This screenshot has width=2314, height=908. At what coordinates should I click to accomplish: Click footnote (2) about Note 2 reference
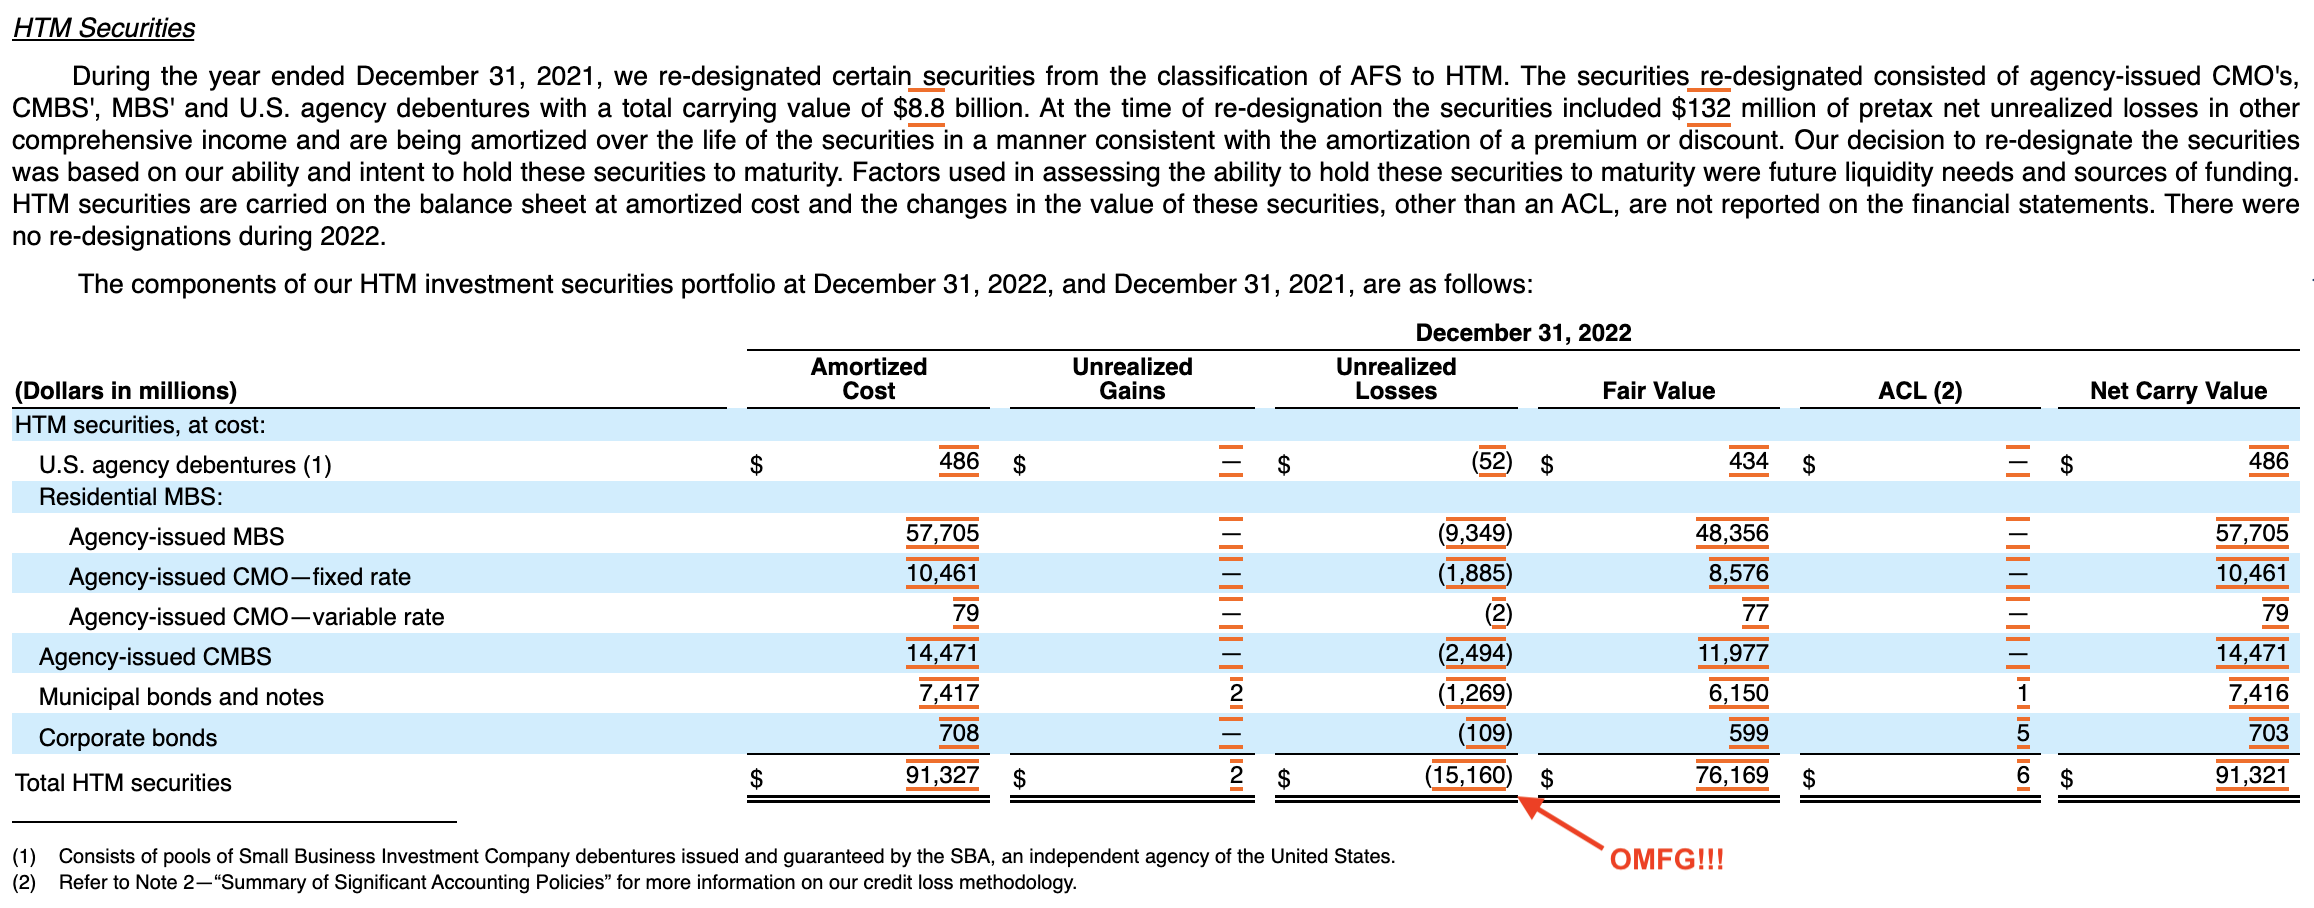coord(545,883)
